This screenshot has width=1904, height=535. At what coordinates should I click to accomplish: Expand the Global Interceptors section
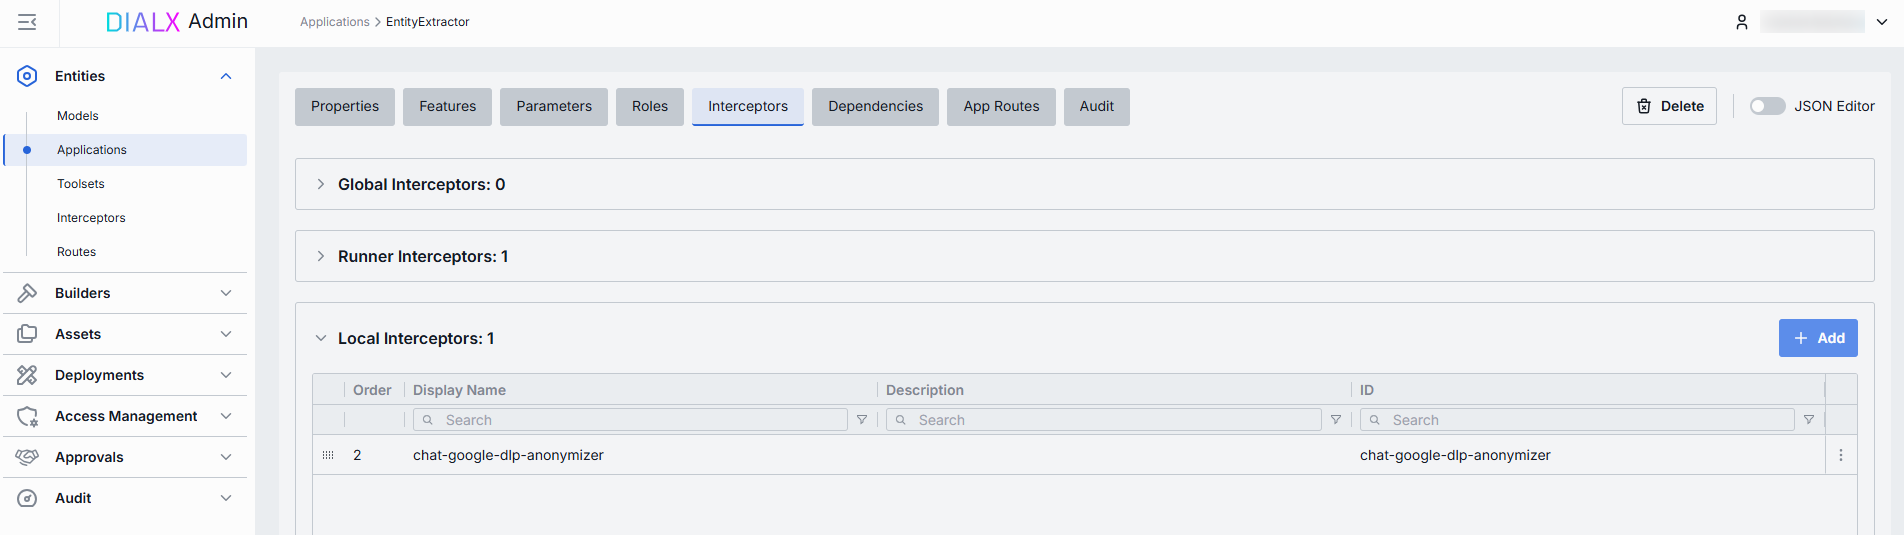321,184
